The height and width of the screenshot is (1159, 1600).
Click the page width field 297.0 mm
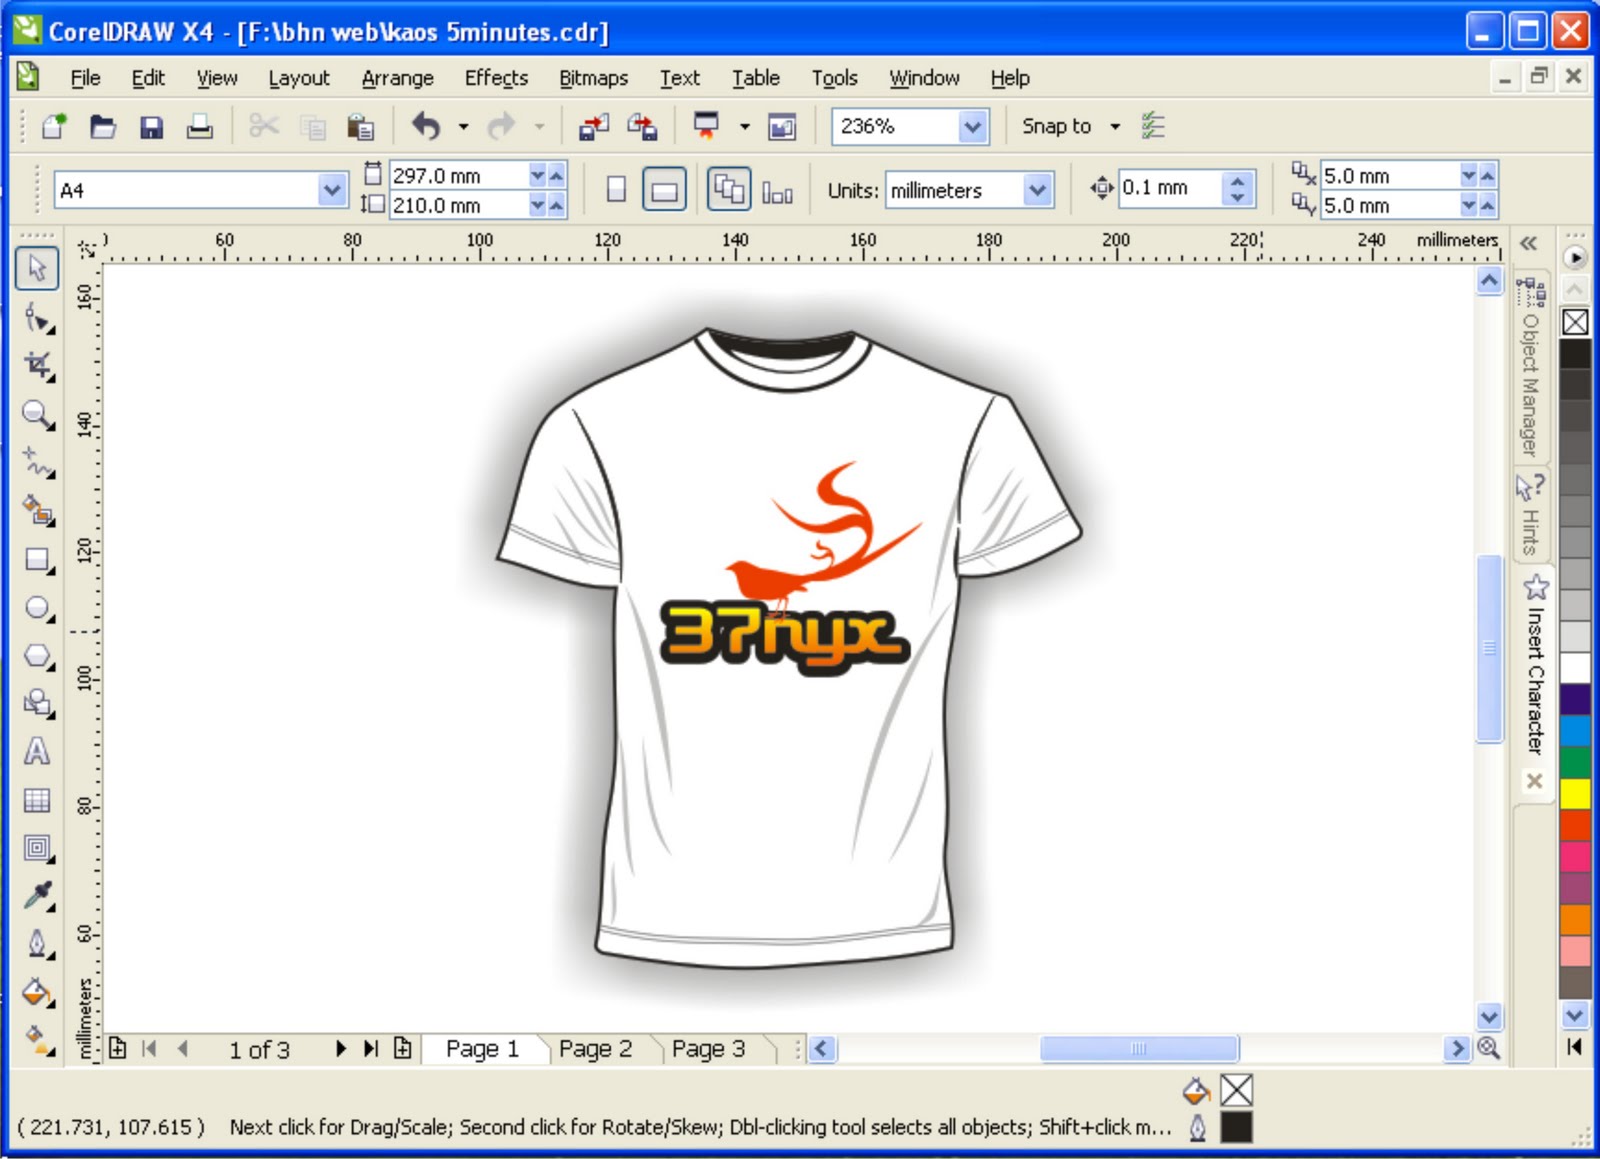pos(459,175)
